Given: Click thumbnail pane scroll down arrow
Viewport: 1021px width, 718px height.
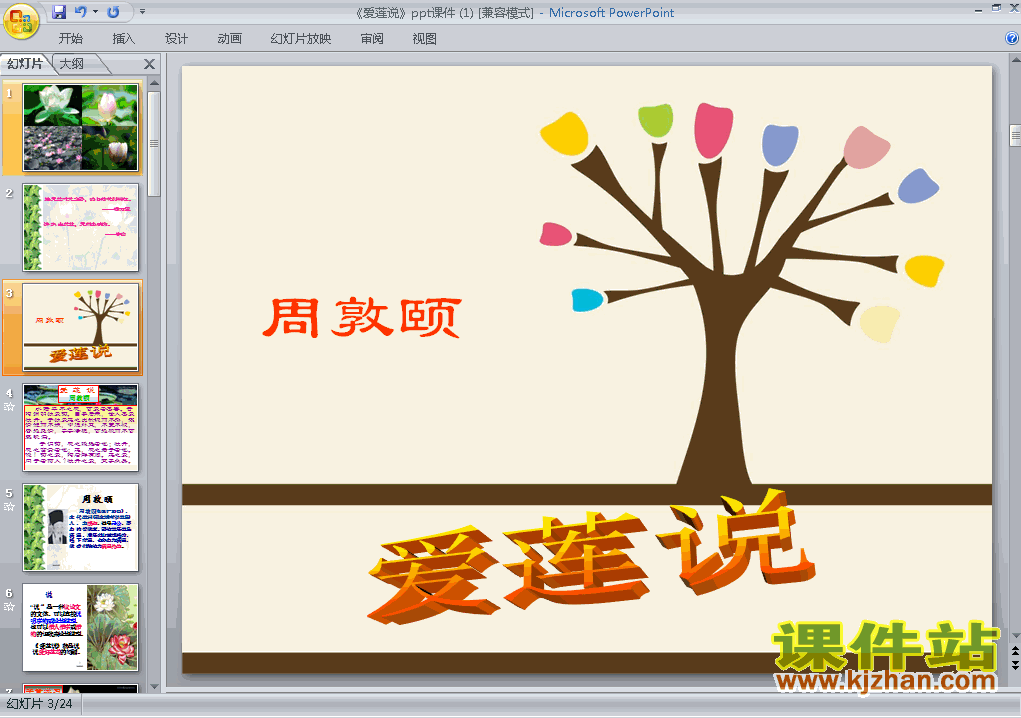Looking at the screenshot, I should tap(154, 686).
